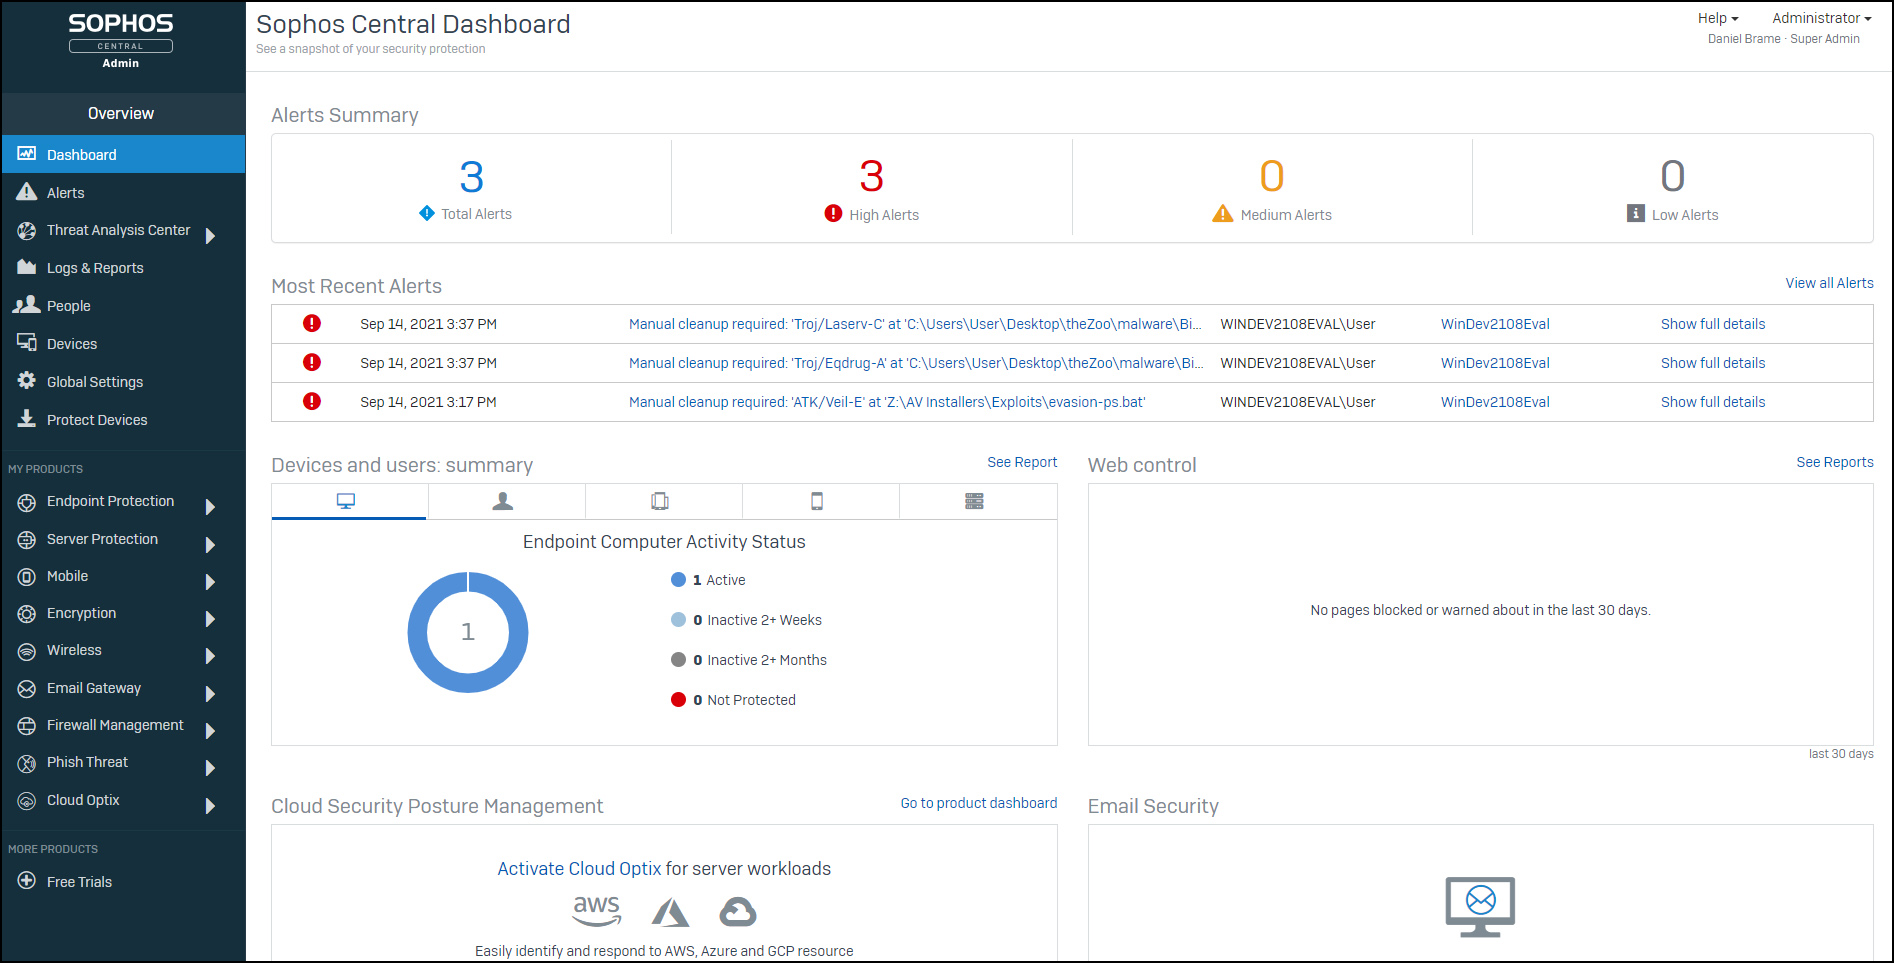
Task: Expand the Endpoint Protection arrow
Action: (210, 507)
